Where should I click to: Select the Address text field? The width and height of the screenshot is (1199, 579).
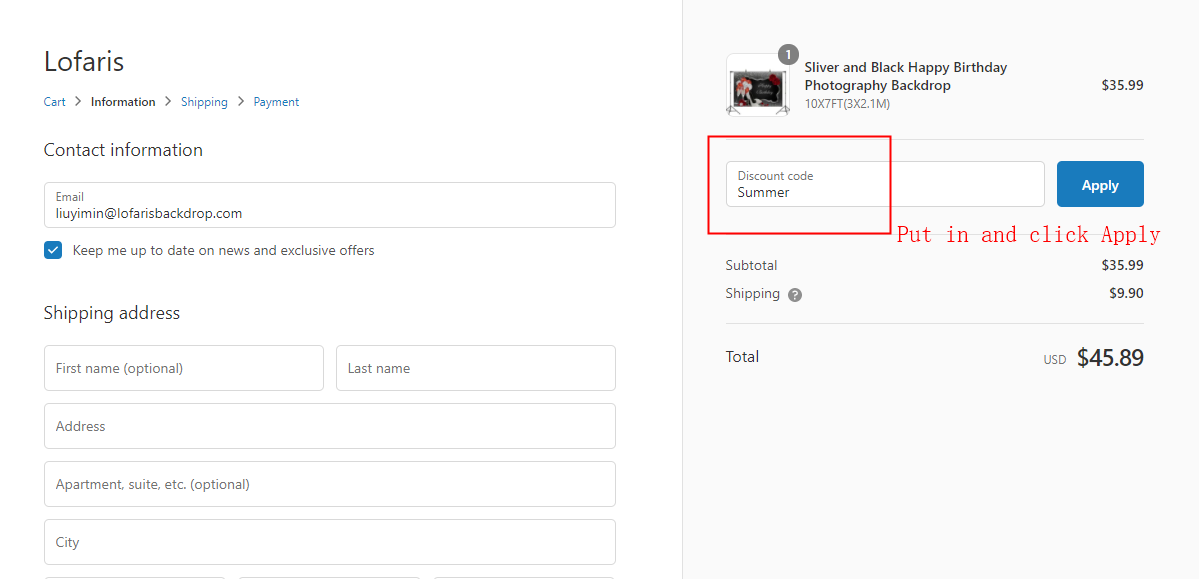coord(329,426)
